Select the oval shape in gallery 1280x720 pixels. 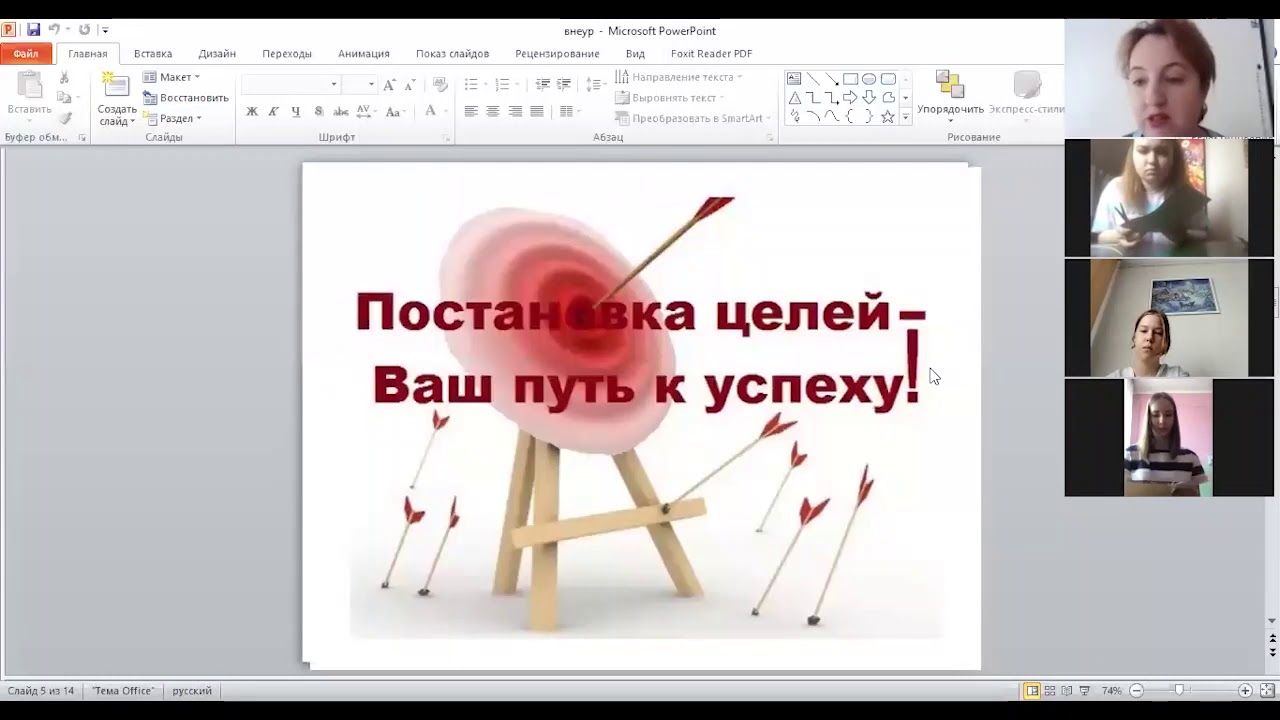tap(869, 79)
